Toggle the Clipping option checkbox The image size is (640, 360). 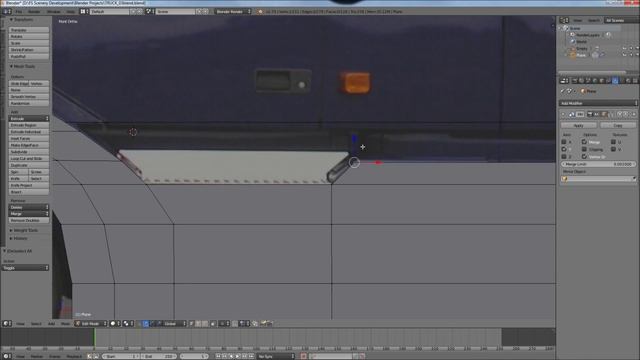coord(584,149)
